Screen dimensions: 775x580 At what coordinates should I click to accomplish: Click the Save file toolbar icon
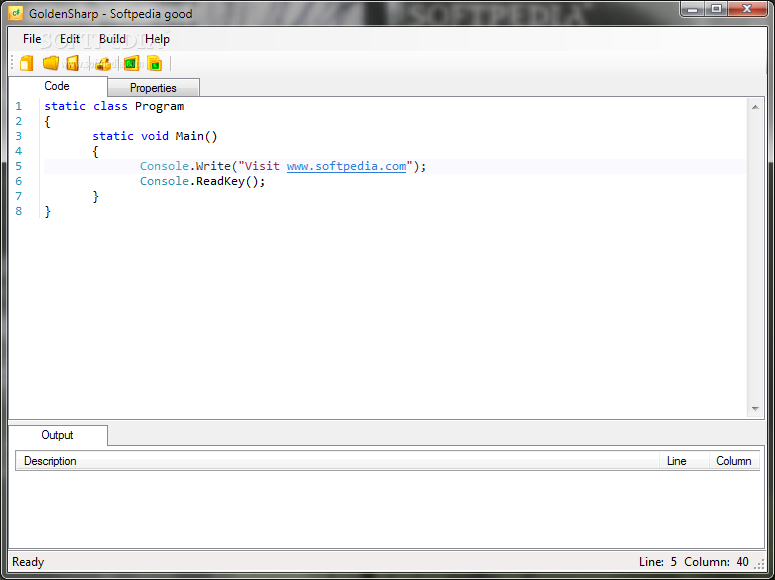[x=73, y=63]
